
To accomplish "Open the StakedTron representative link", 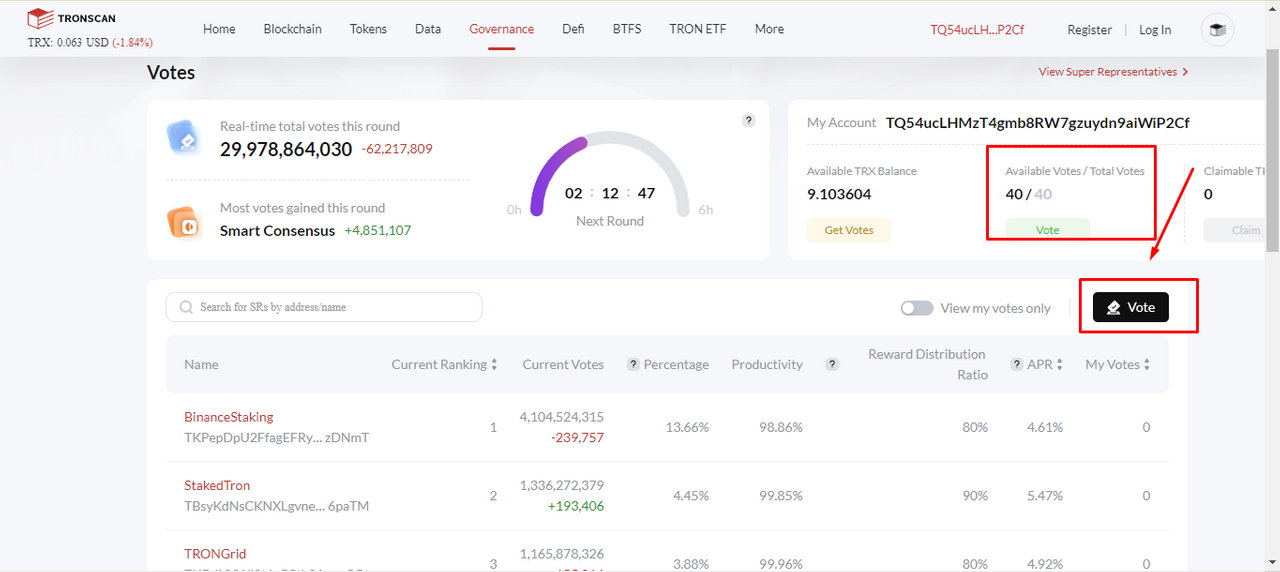I will coord(217,485).
